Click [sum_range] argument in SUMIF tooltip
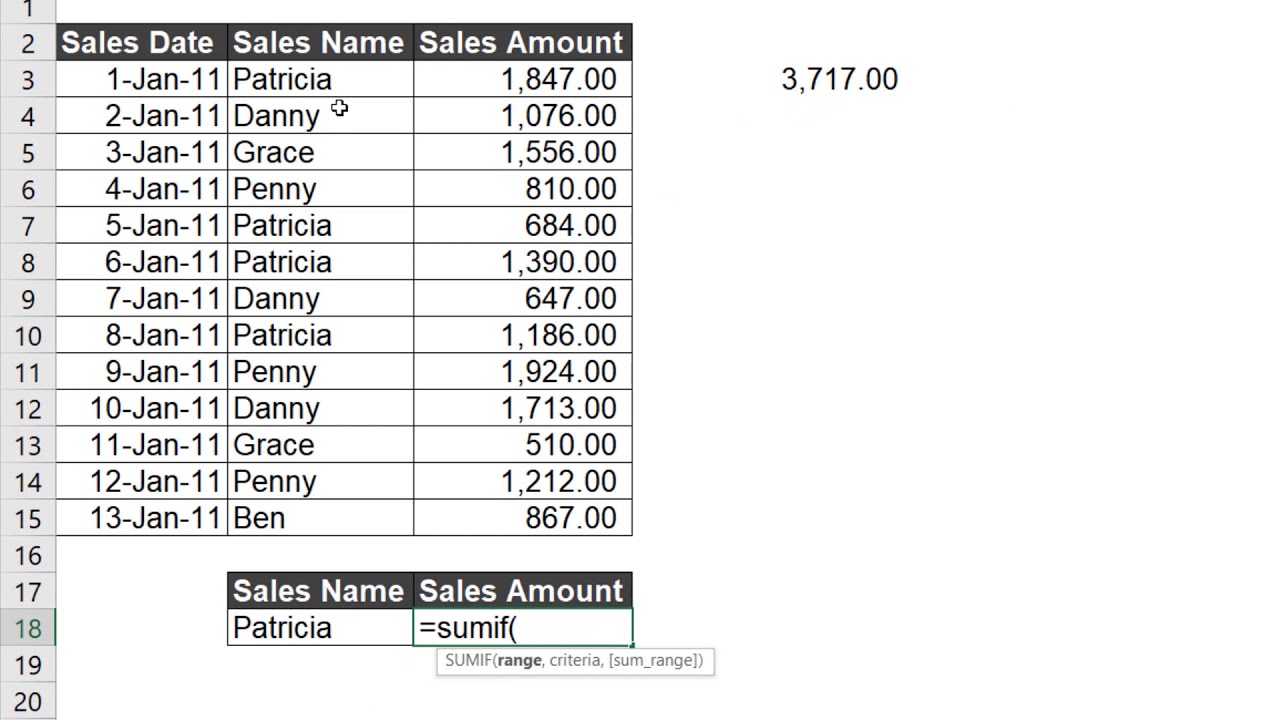The height and width of the screenshot is (720, 1280). click(655, 660)
